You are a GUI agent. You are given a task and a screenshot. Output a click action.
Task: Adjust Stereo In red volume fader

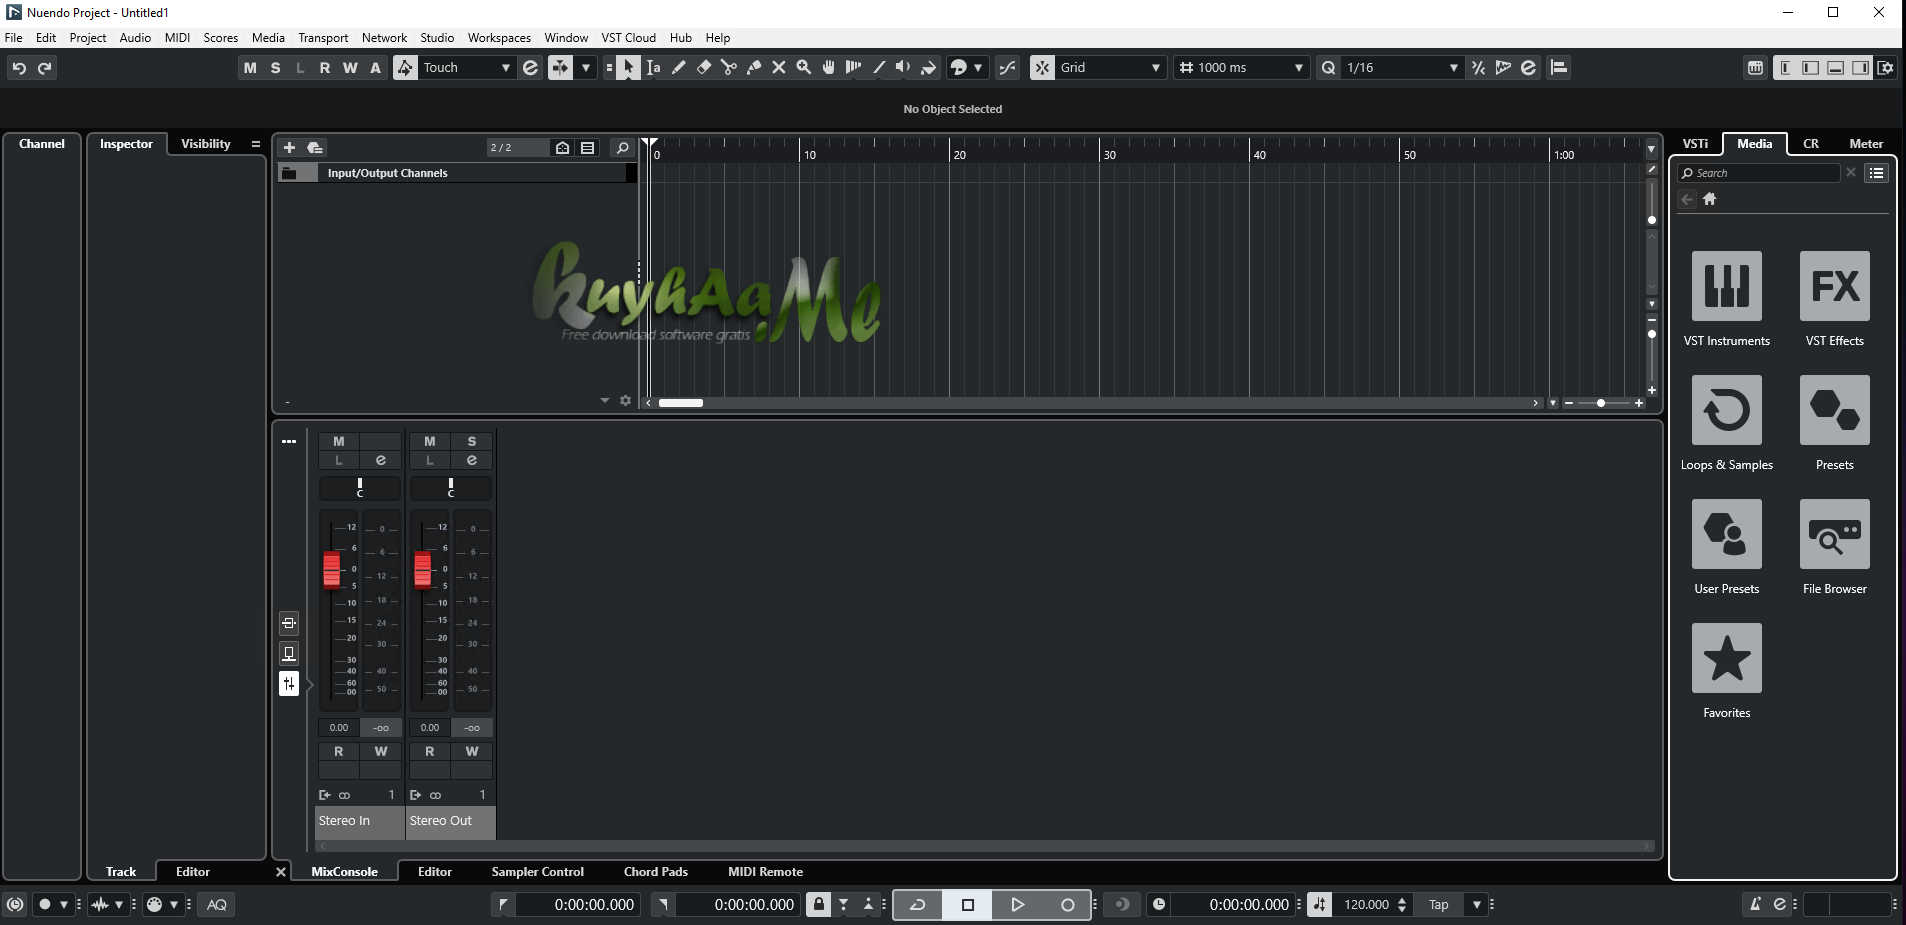pos(332,570)
